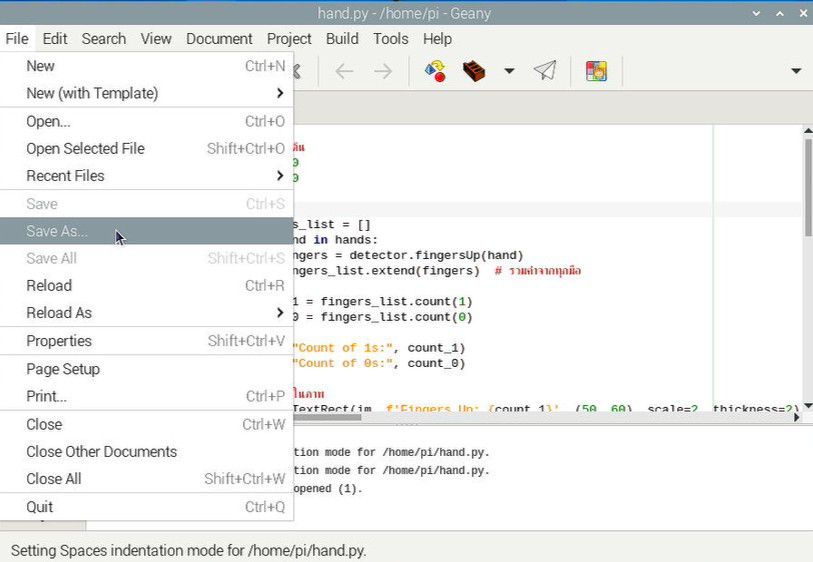Viewport: 813px width, 562px height.
Task: Open the Document menu
Action: tap(219, 39)
